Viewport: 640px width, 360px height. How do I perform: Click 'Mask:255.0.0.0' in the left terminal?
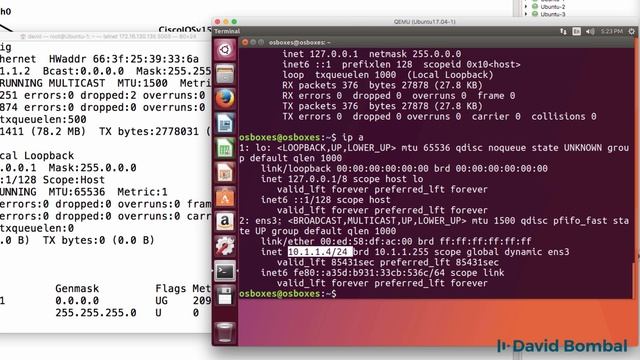92,168
